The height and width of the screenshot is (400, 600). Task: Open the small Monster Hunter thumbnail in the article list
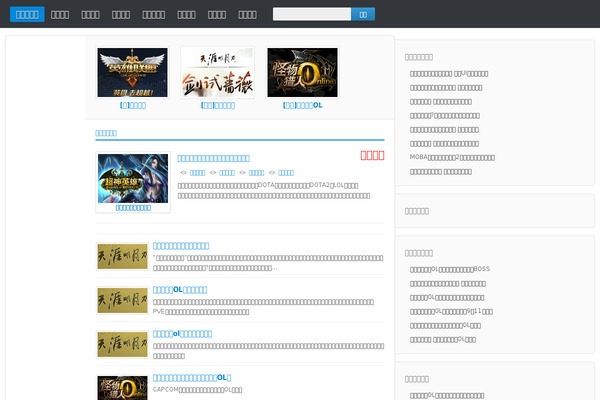pyautogui.click(x=122, y=388)
